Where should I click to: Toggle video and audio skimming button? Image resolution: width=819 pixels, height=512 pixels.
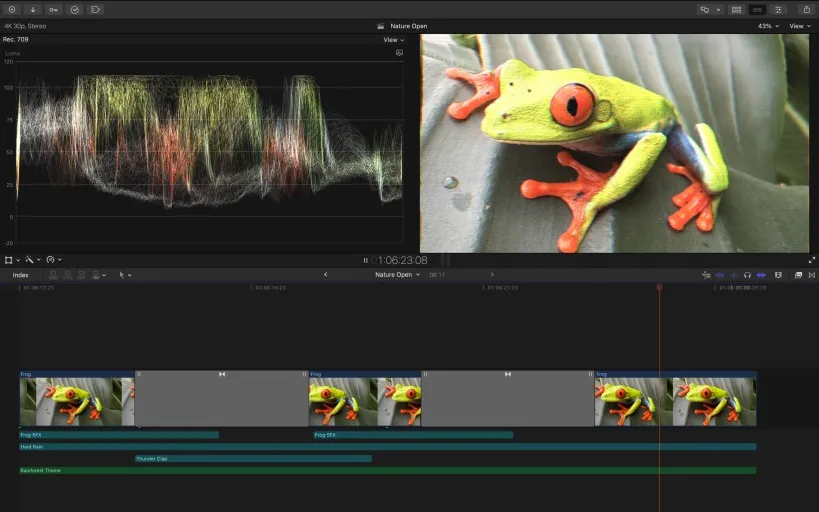coord(720,275)
